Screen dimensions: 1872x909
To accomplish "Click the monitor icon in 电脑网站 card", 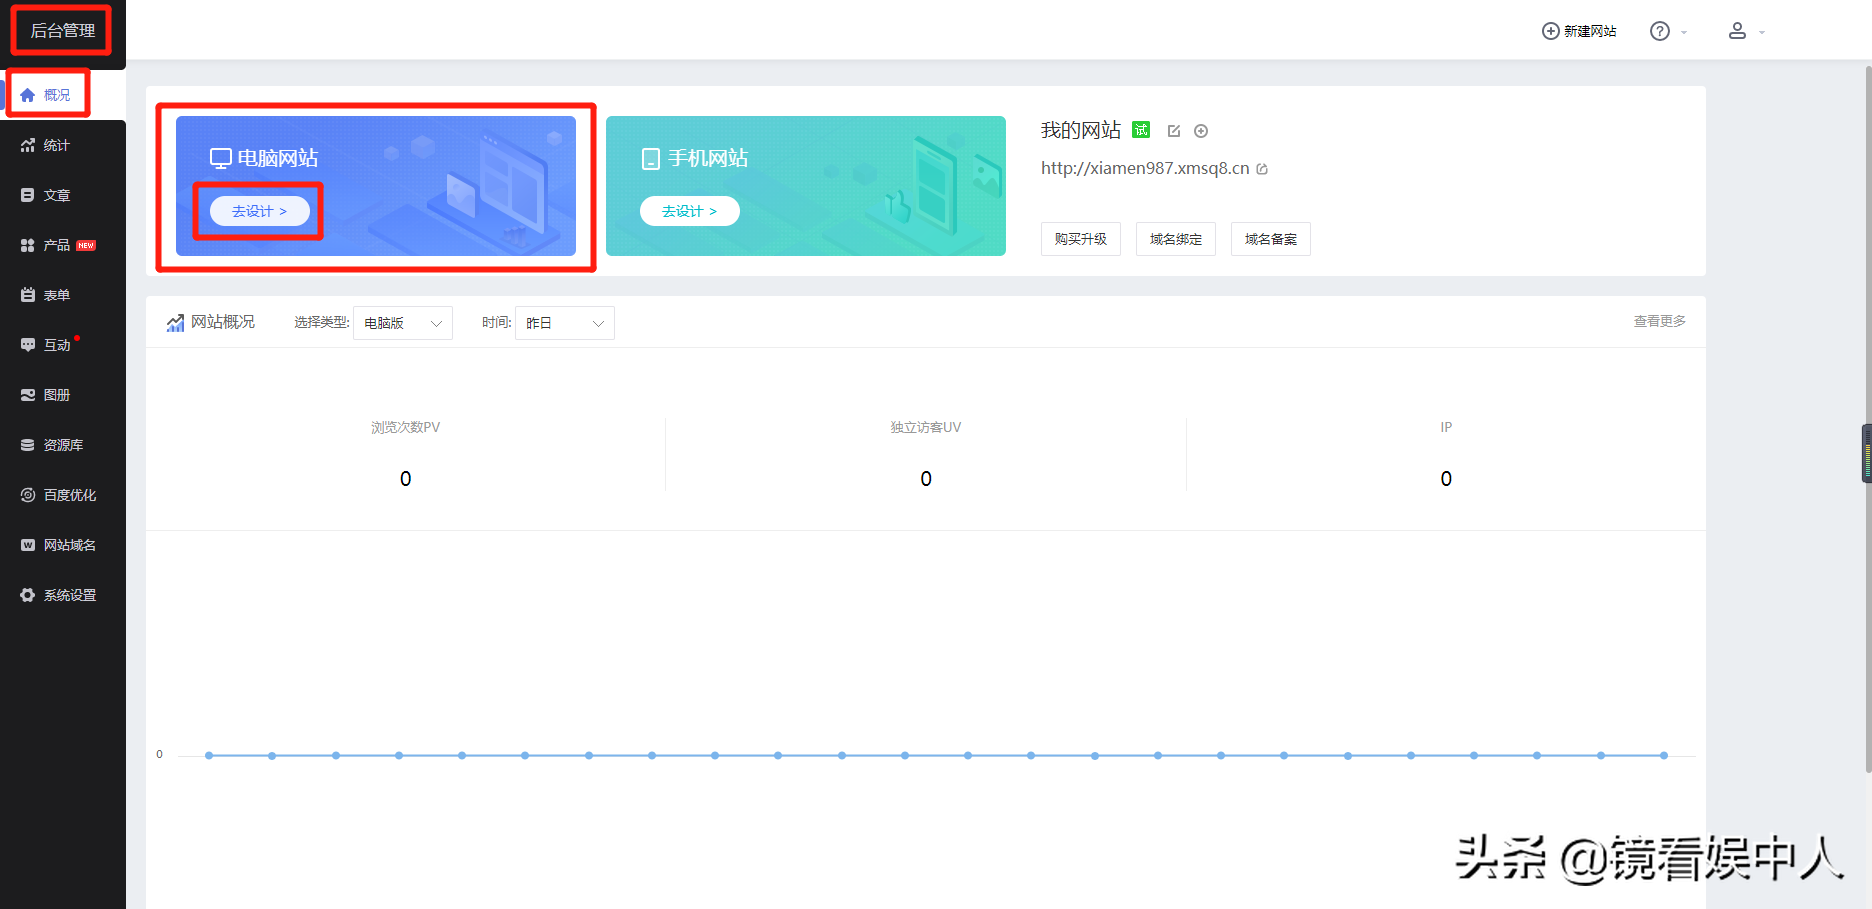I will (x=221, y=159).
